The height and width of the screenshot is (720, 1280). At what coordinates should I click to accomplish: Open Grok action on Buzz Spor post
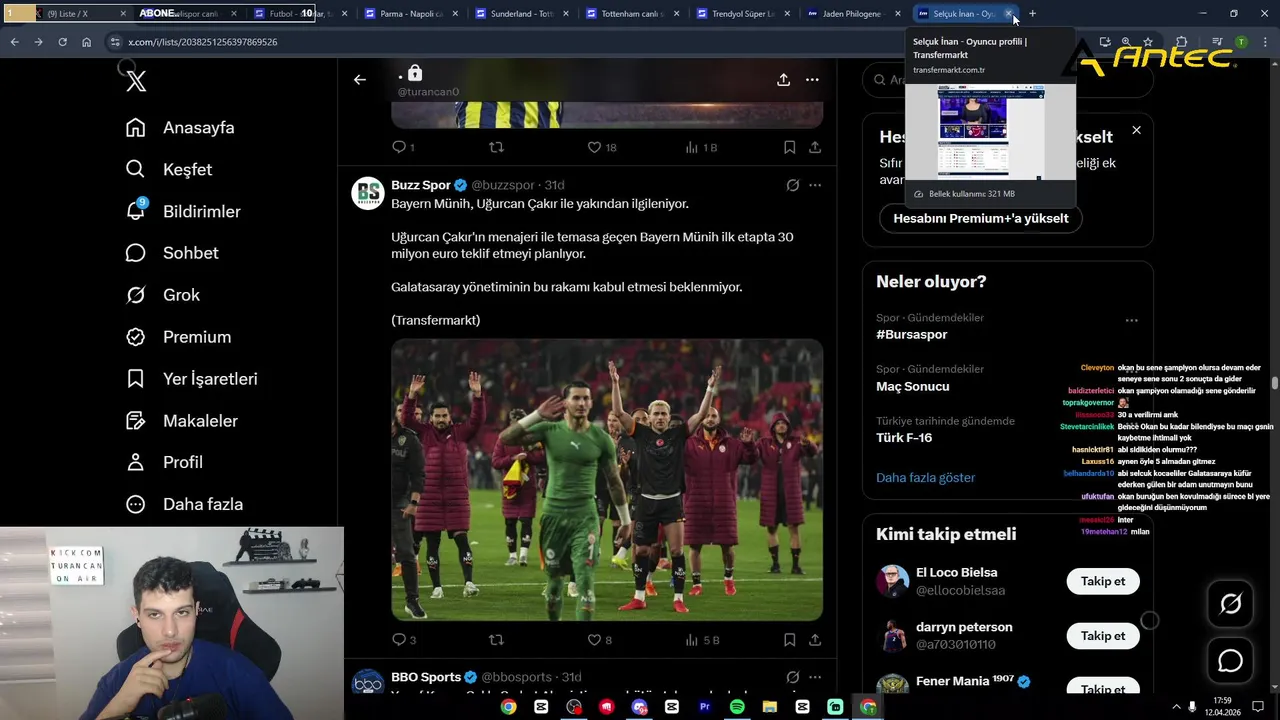[792, 185]
